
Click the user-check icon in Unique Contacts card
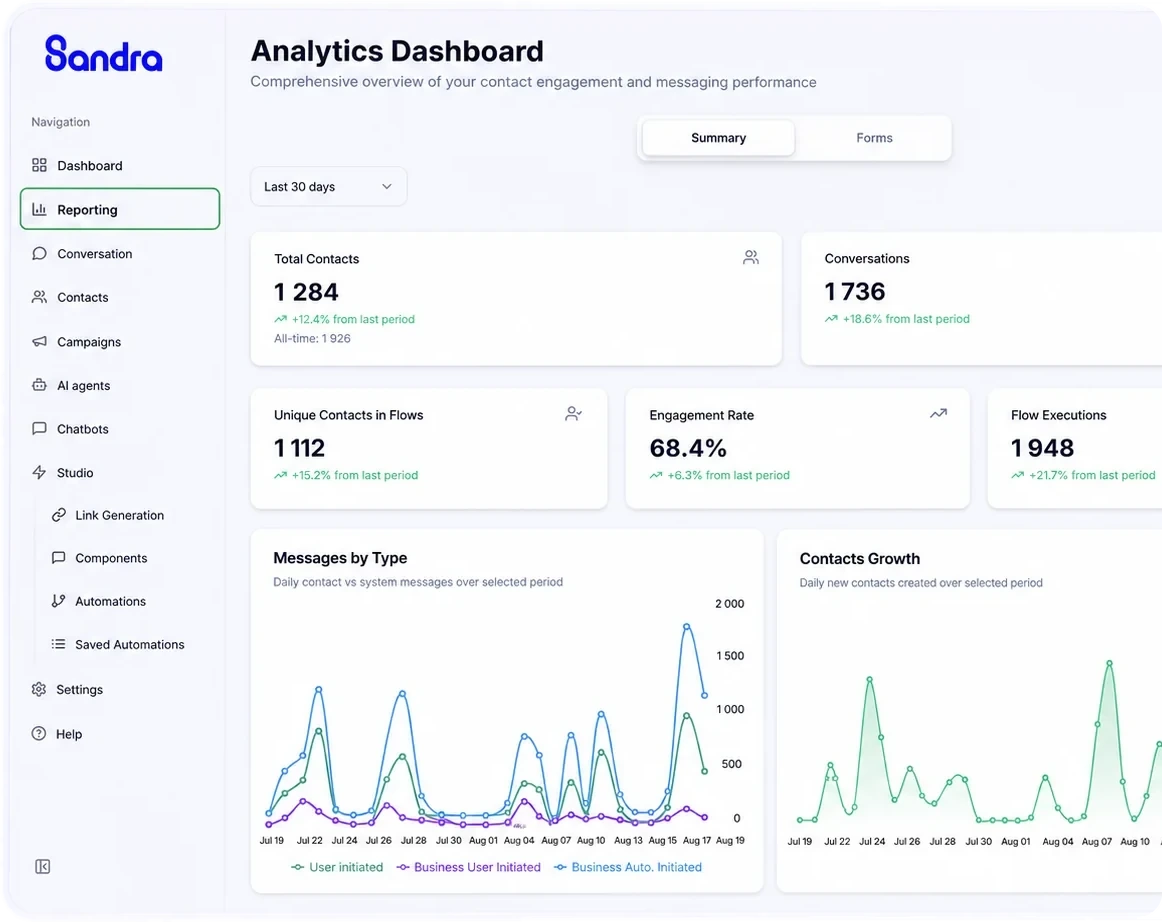[x=573, y=414]
